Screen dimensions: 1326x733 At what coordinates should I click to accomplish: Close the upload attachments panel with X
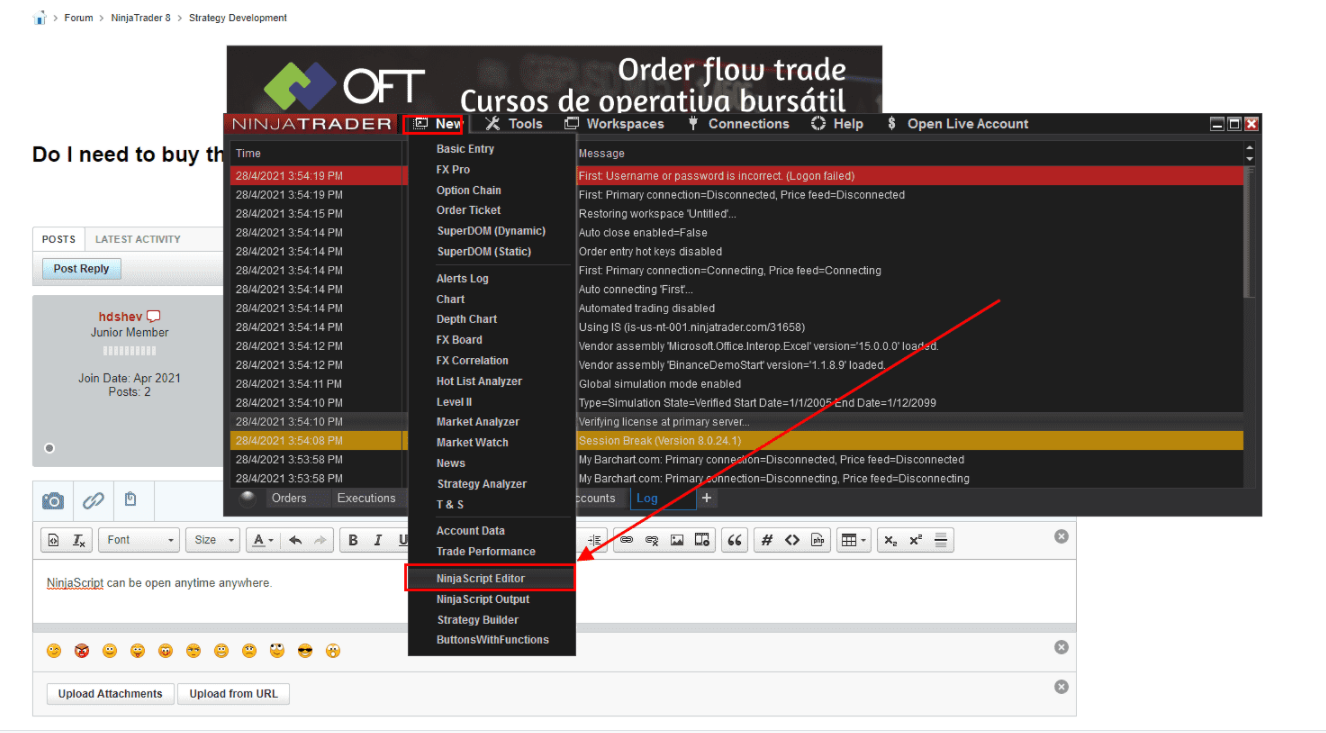click(1061, 687)
